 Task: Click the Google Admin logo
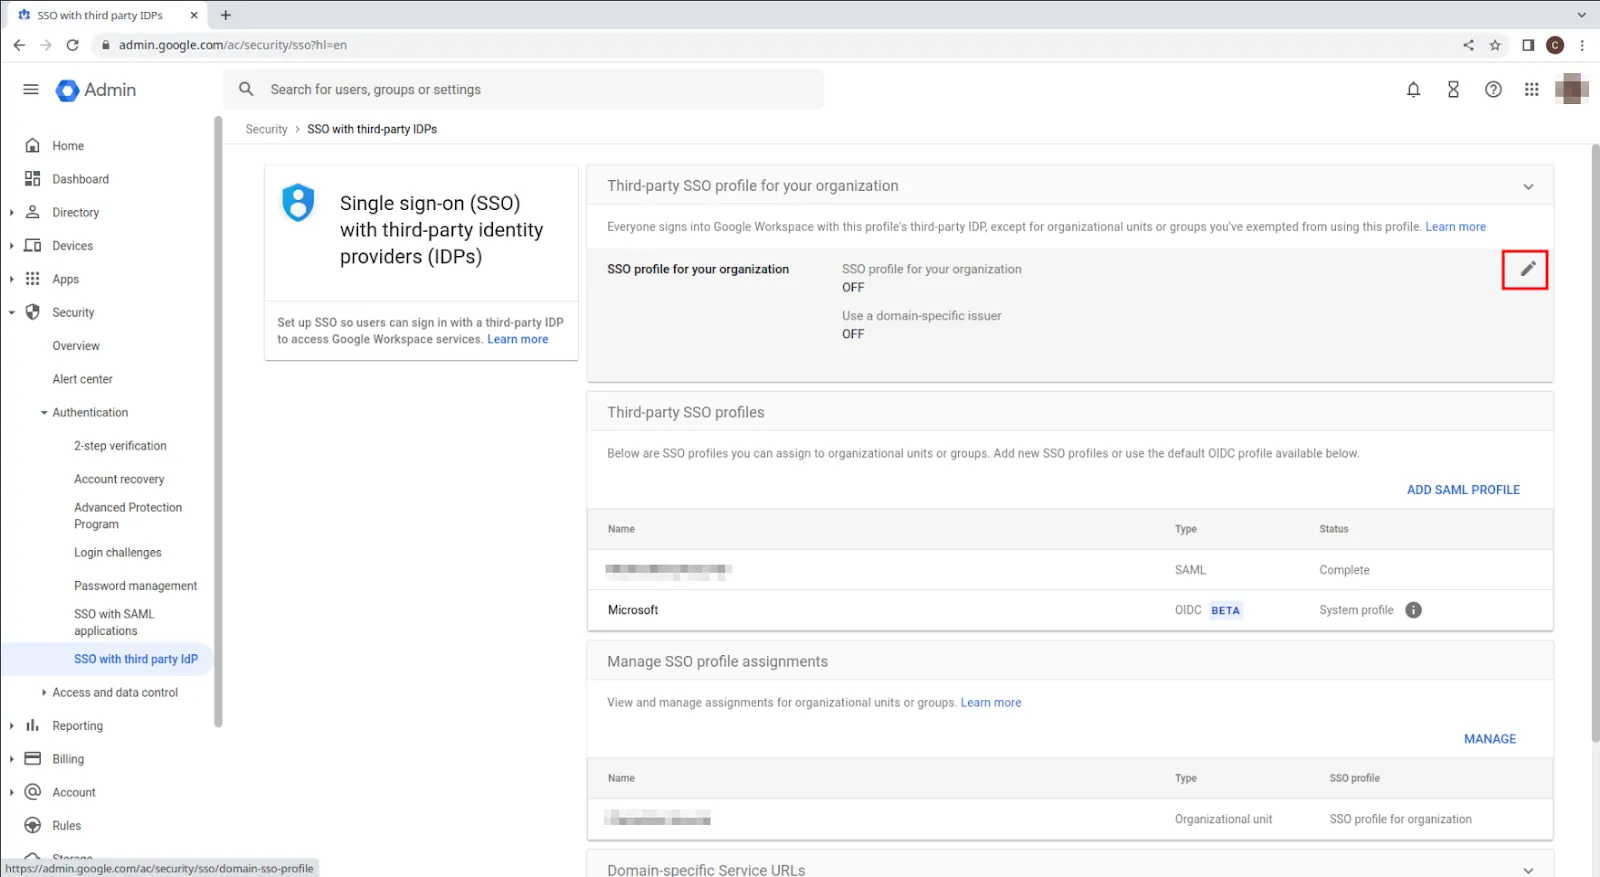coord(96,90)
